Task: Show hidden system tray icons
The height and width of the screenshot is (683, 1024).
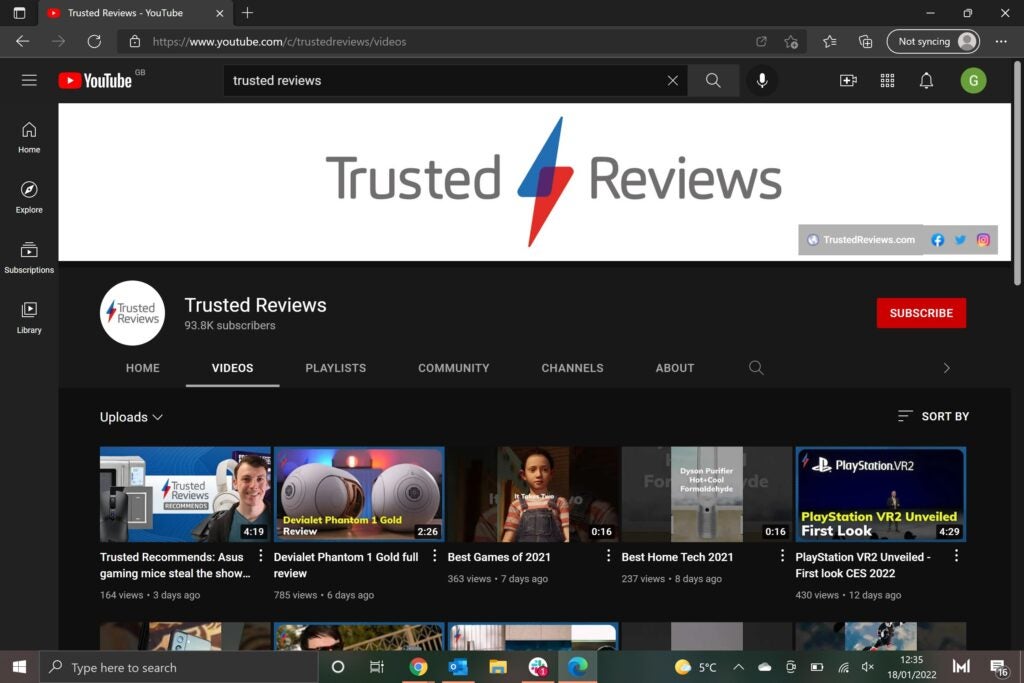Action: pos(738,667)
